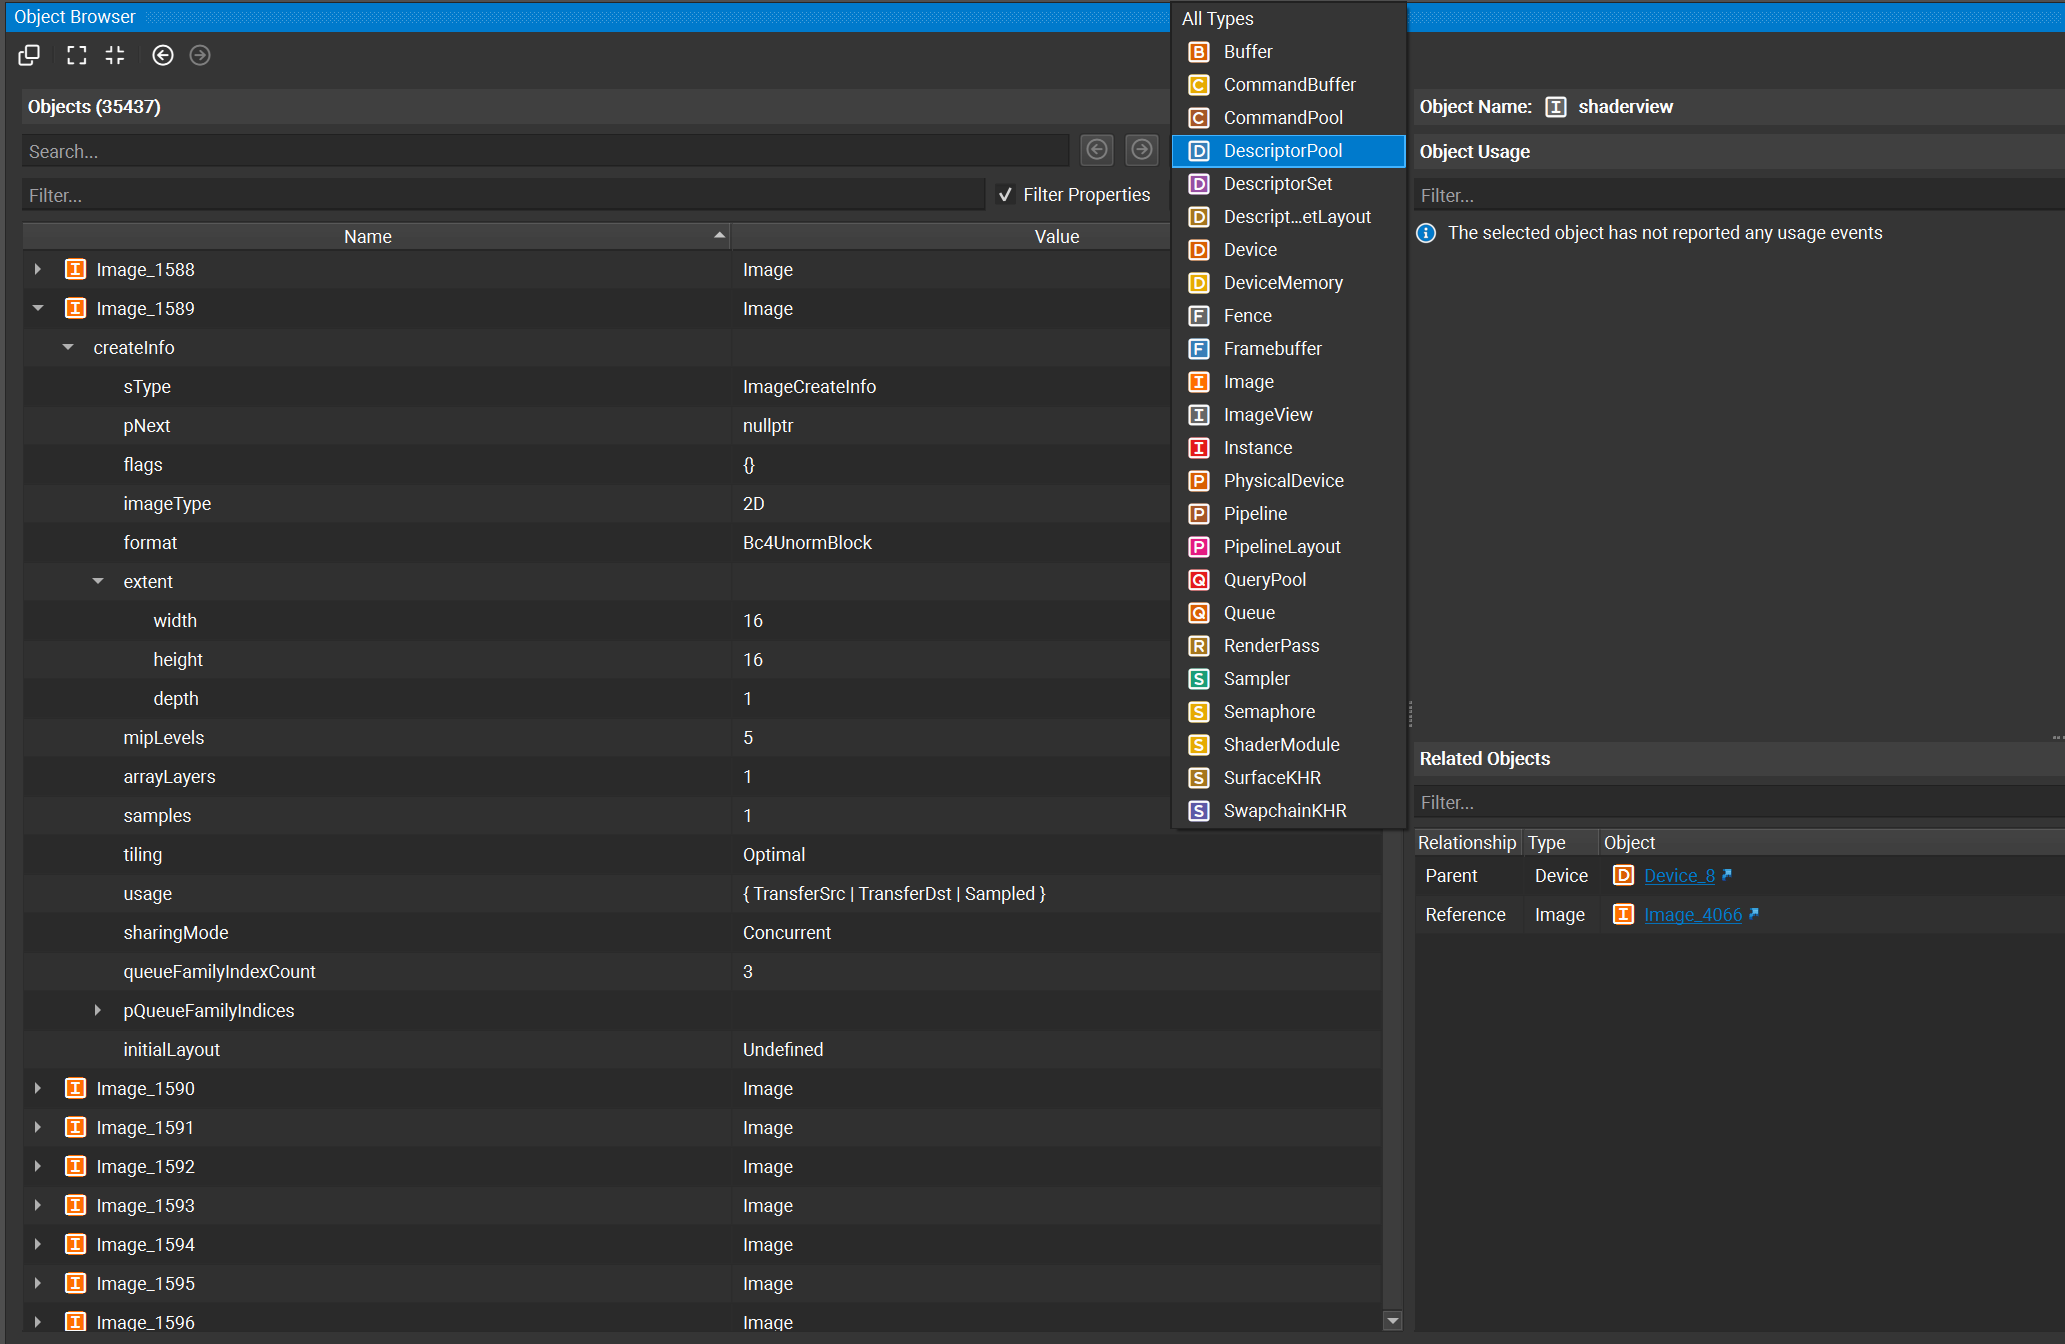Click the Image icon next to Image_1589

(x=75, y=308)
